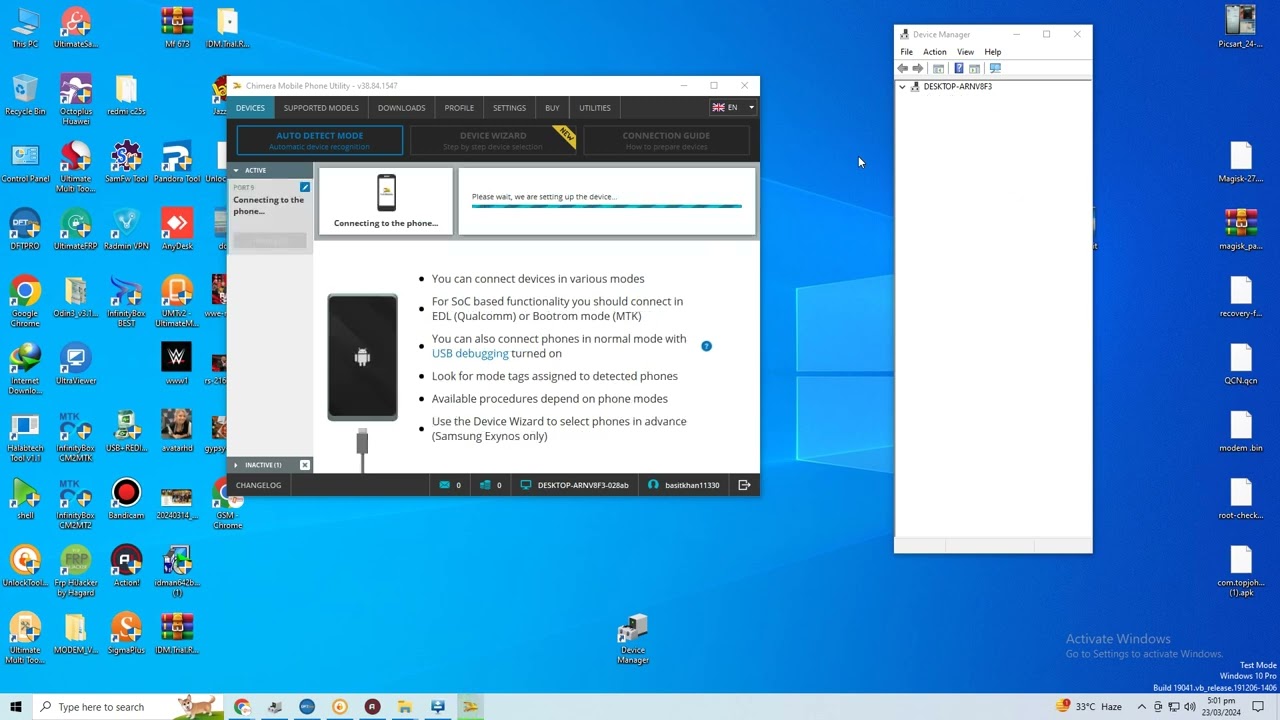The image size is (1280, 720).
Task: Select Auto Detect Mode
Action: pyautogui.click(x=320, y=140)
